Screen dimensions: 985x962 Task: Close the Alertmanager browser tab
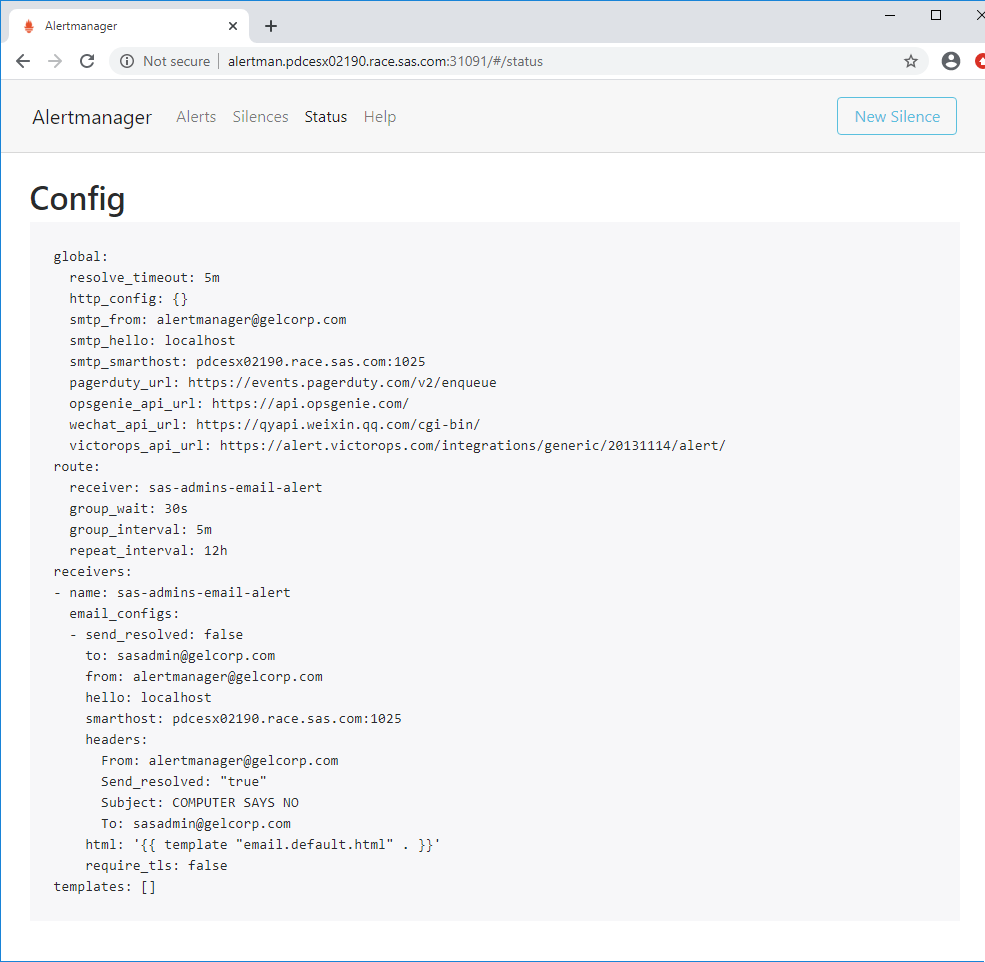[x=233, y=26]
